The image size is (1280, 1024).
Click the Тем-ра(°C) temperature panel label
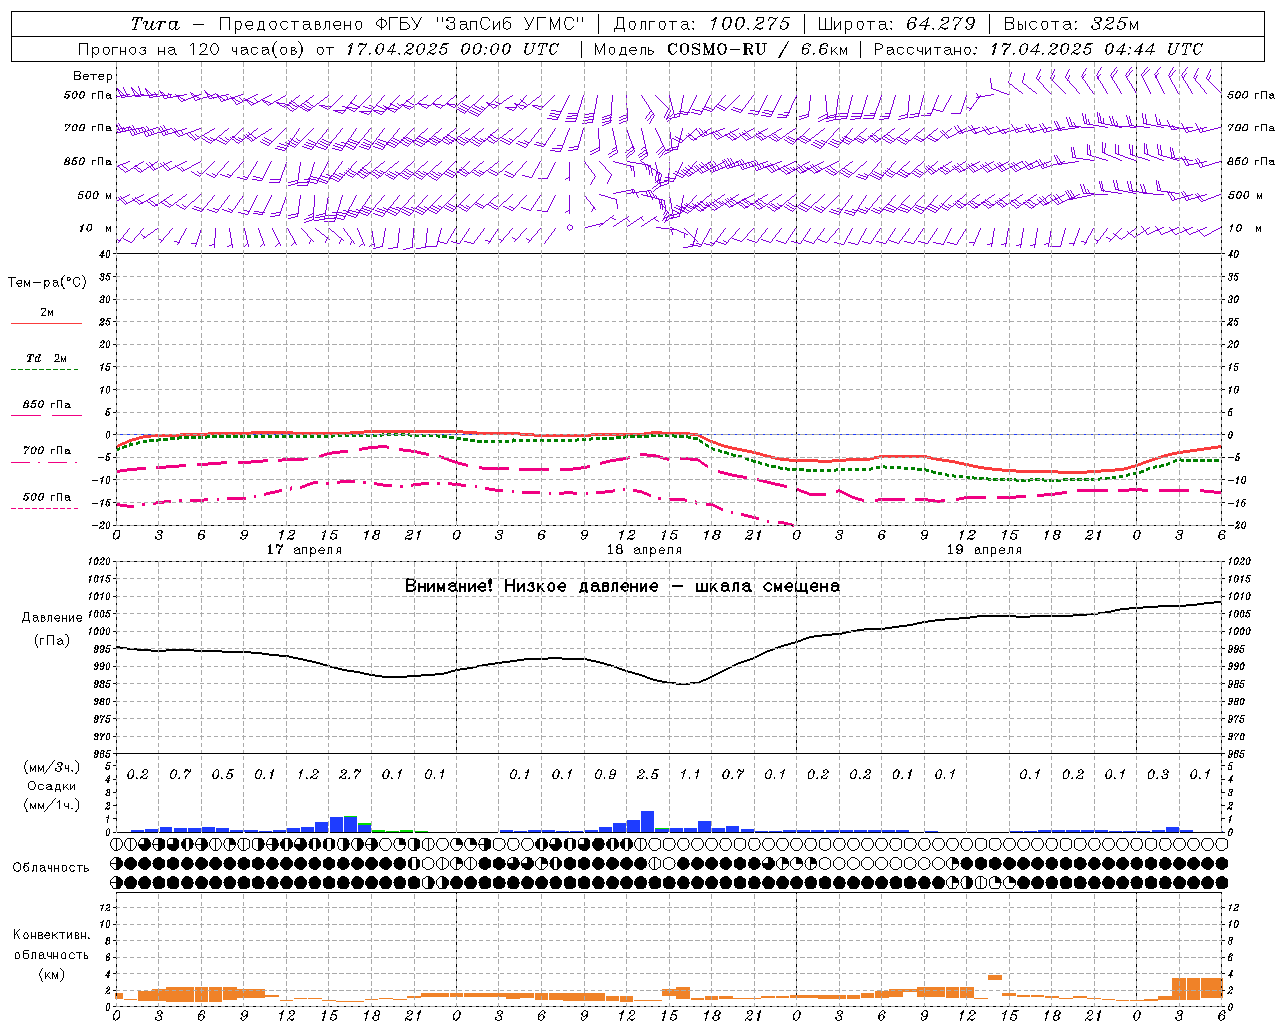click(x=47, y=283)
